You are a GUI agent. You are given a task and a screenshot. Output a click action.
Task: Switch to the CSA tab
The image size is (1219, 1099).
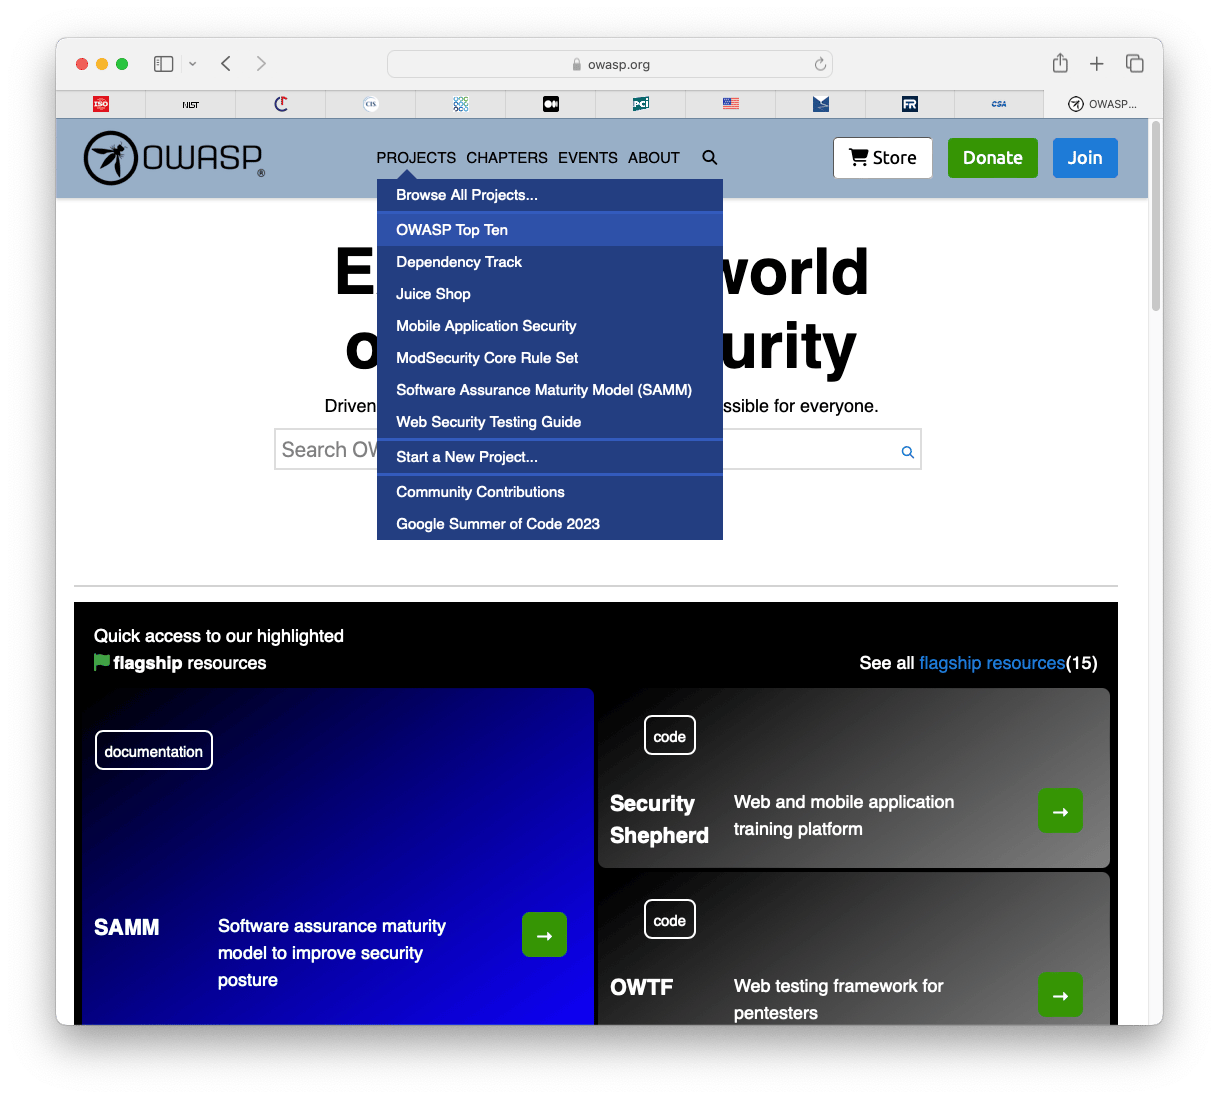coord(999,104)
